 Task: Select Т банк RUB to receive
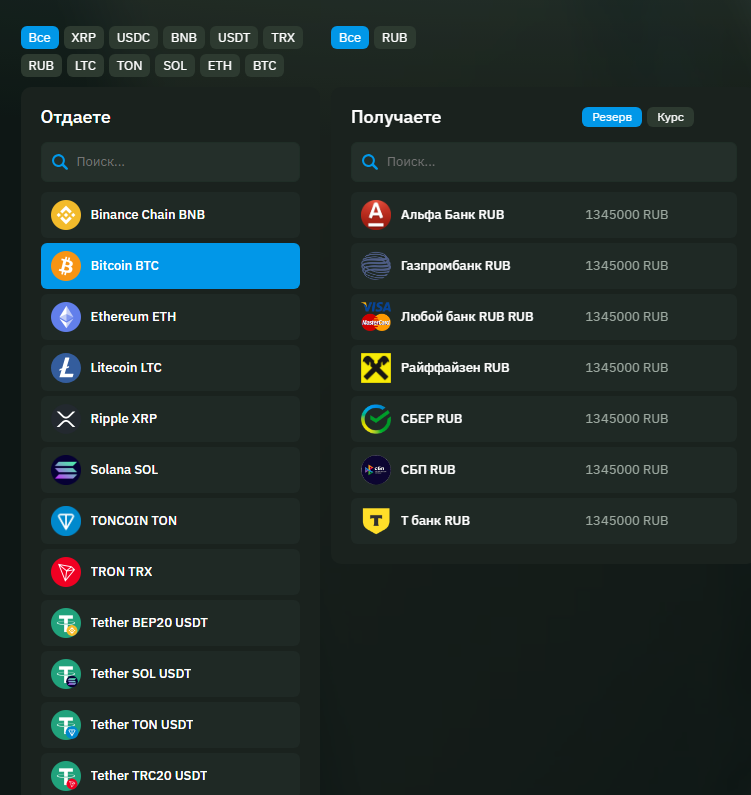(x=544, y=521)
